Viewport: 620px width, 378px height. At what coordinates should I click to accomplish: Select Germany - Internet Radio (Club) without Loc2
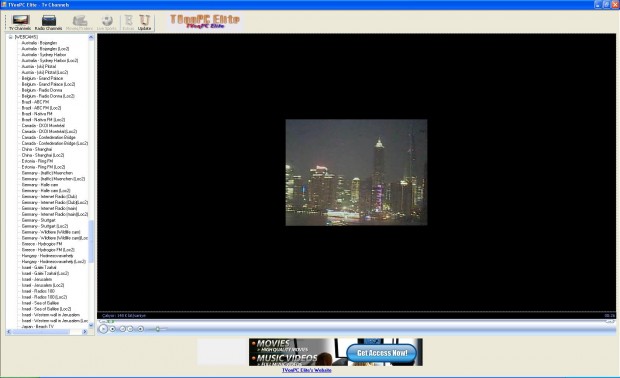coord(49,197)
